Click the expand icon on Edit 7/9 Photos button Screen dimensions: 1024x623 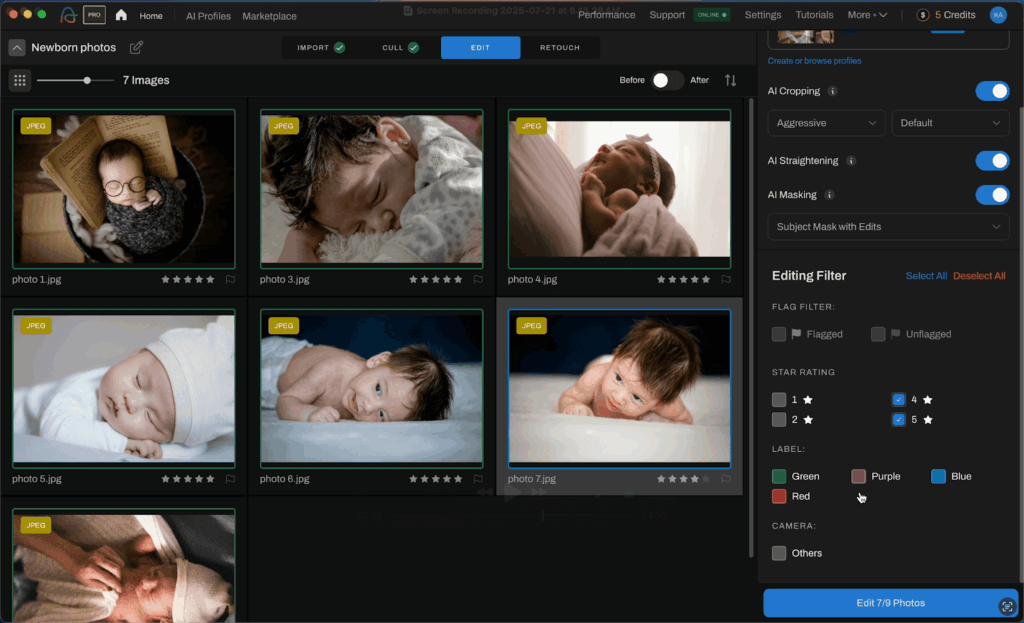point(1007,606)
